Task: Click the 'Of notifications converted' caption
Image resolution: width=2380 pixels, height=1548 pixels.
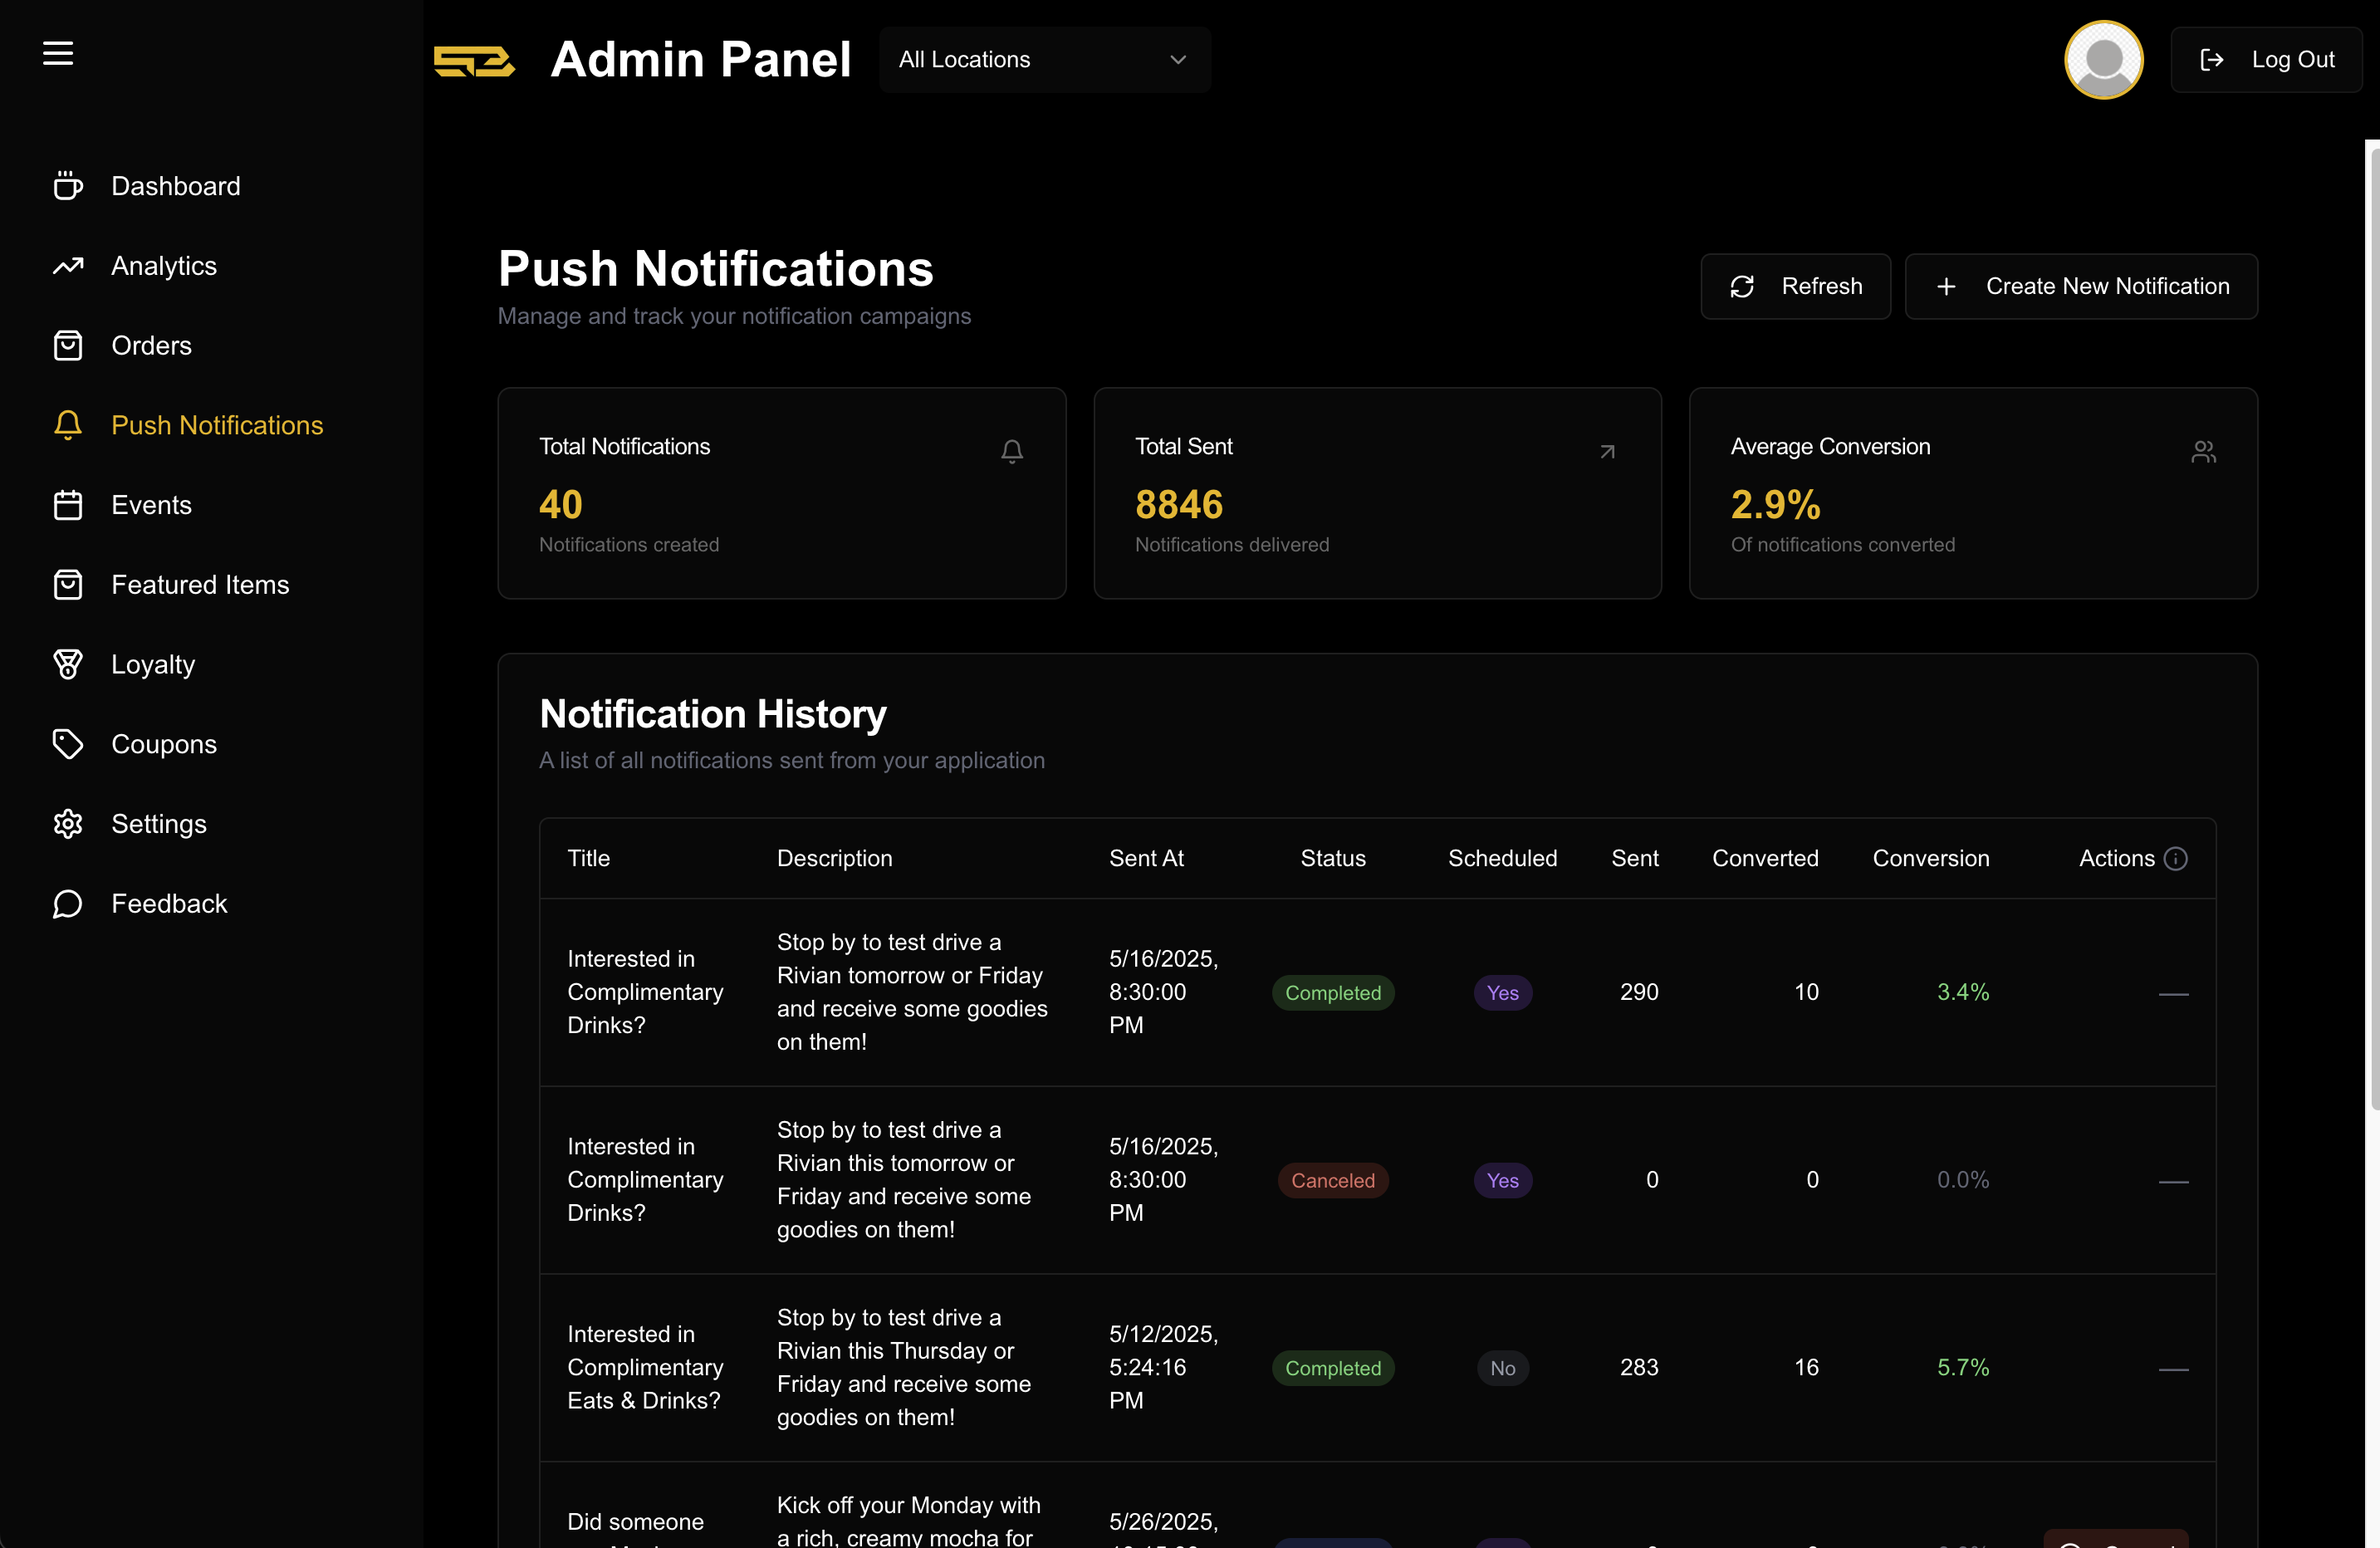Action: tap(1843, 545)
